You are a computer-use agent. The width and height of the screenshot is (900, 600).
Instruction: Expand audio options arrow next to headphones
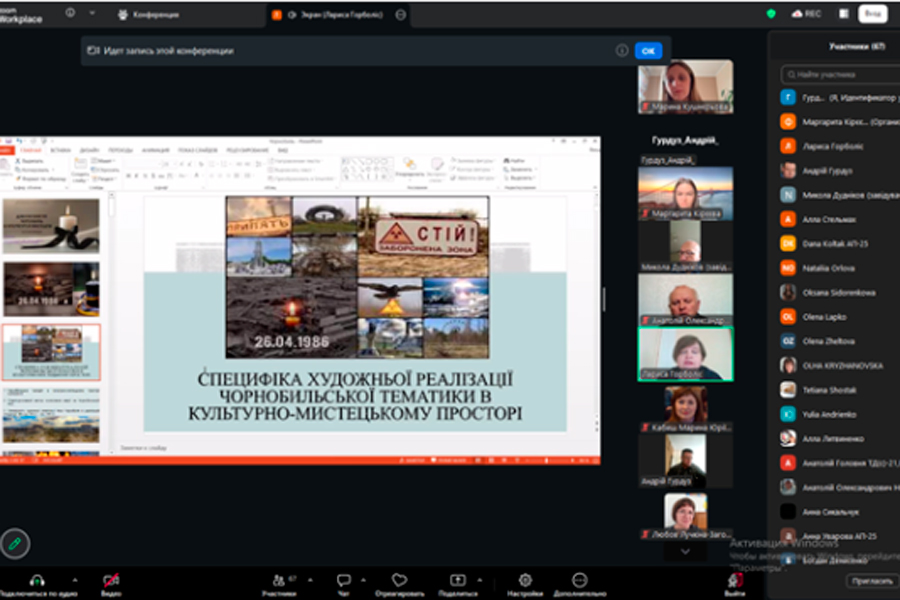click(x=75, y=580)
